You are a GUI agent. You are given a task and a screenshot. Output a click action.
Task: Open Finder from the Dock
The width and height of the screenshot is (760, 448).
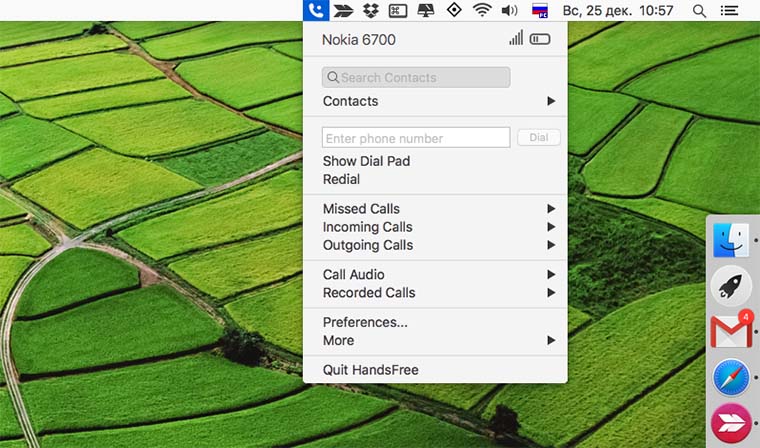pos(730,240)
